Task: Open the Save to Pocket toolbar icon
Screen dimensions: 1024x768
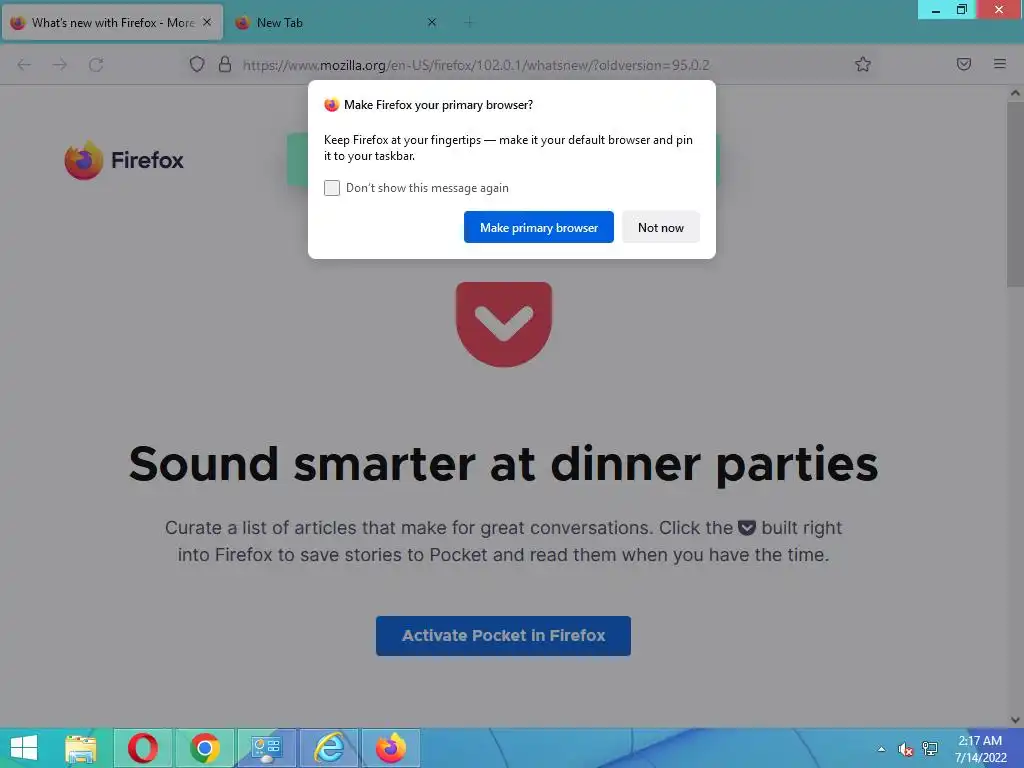Action: pyautogui.click(x=963, y=64)
